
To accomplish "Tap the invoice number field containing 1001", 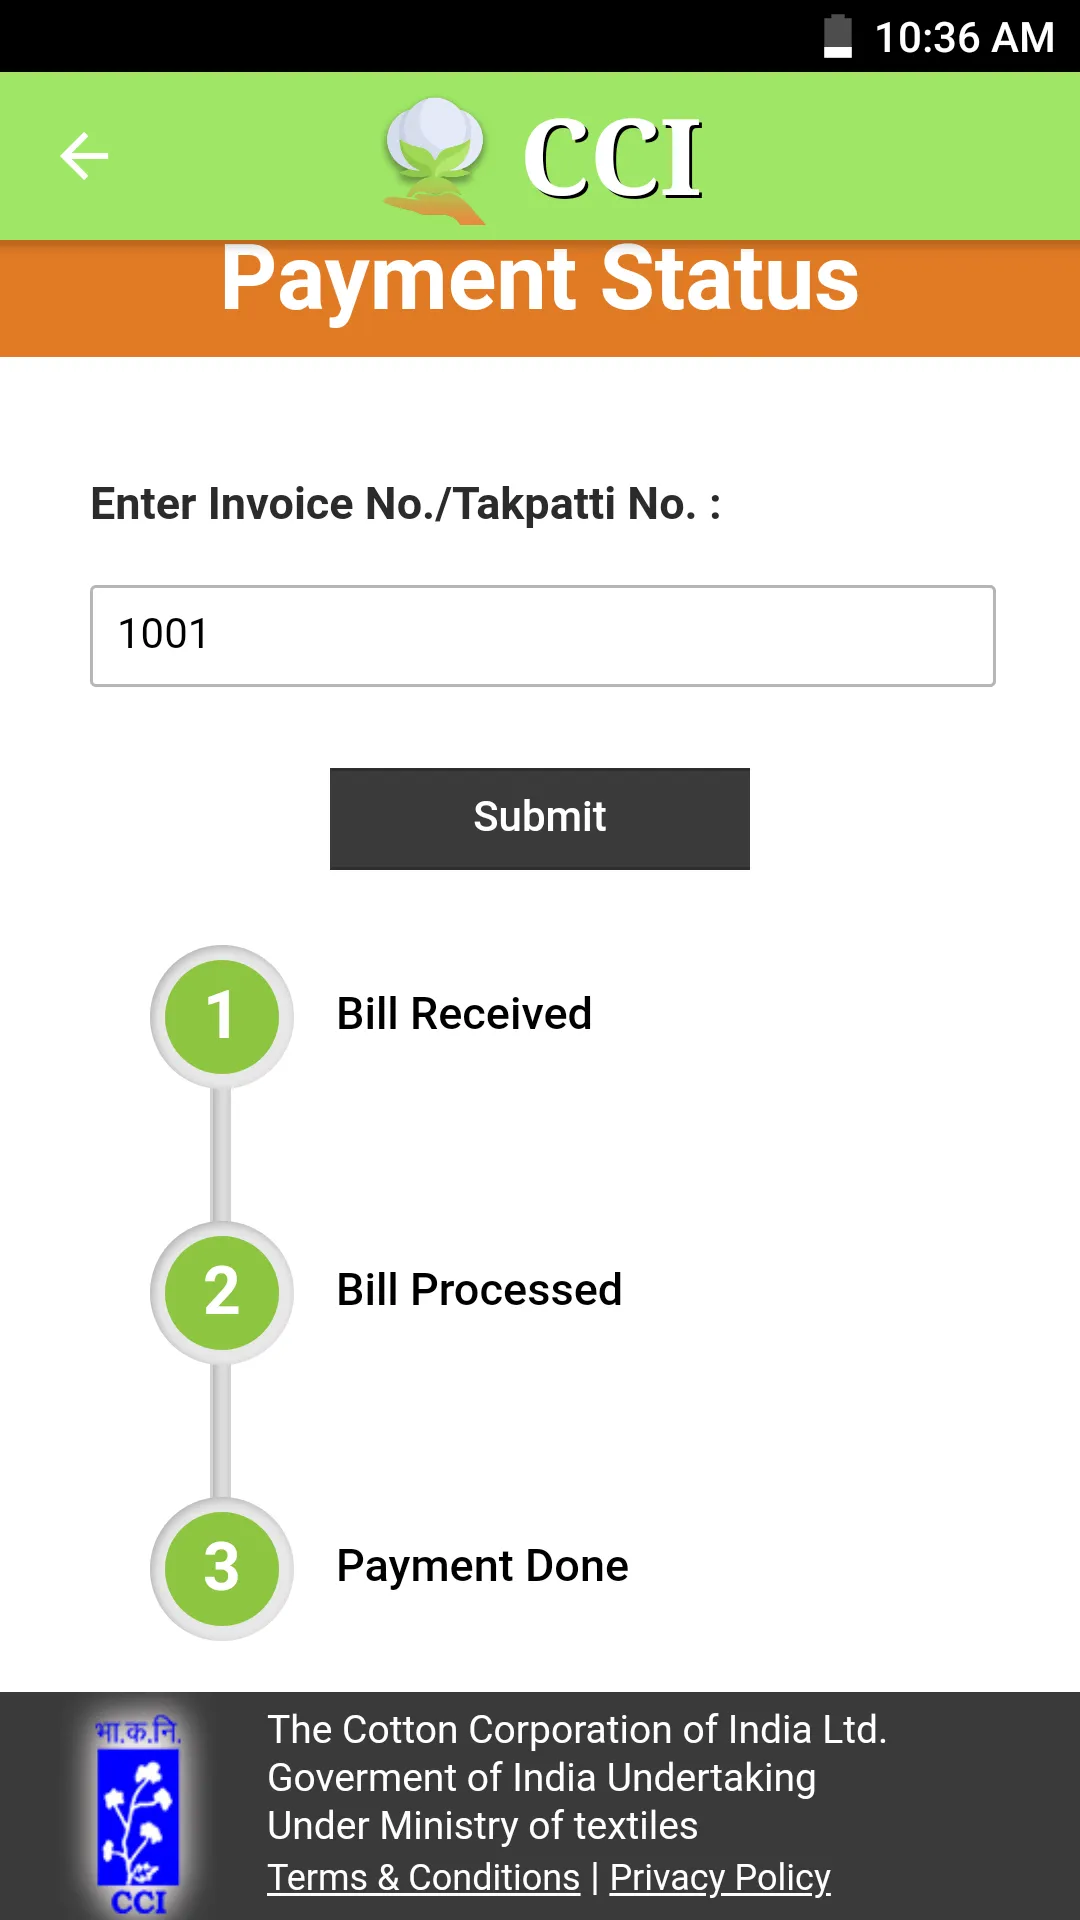I will pos(540,635).
